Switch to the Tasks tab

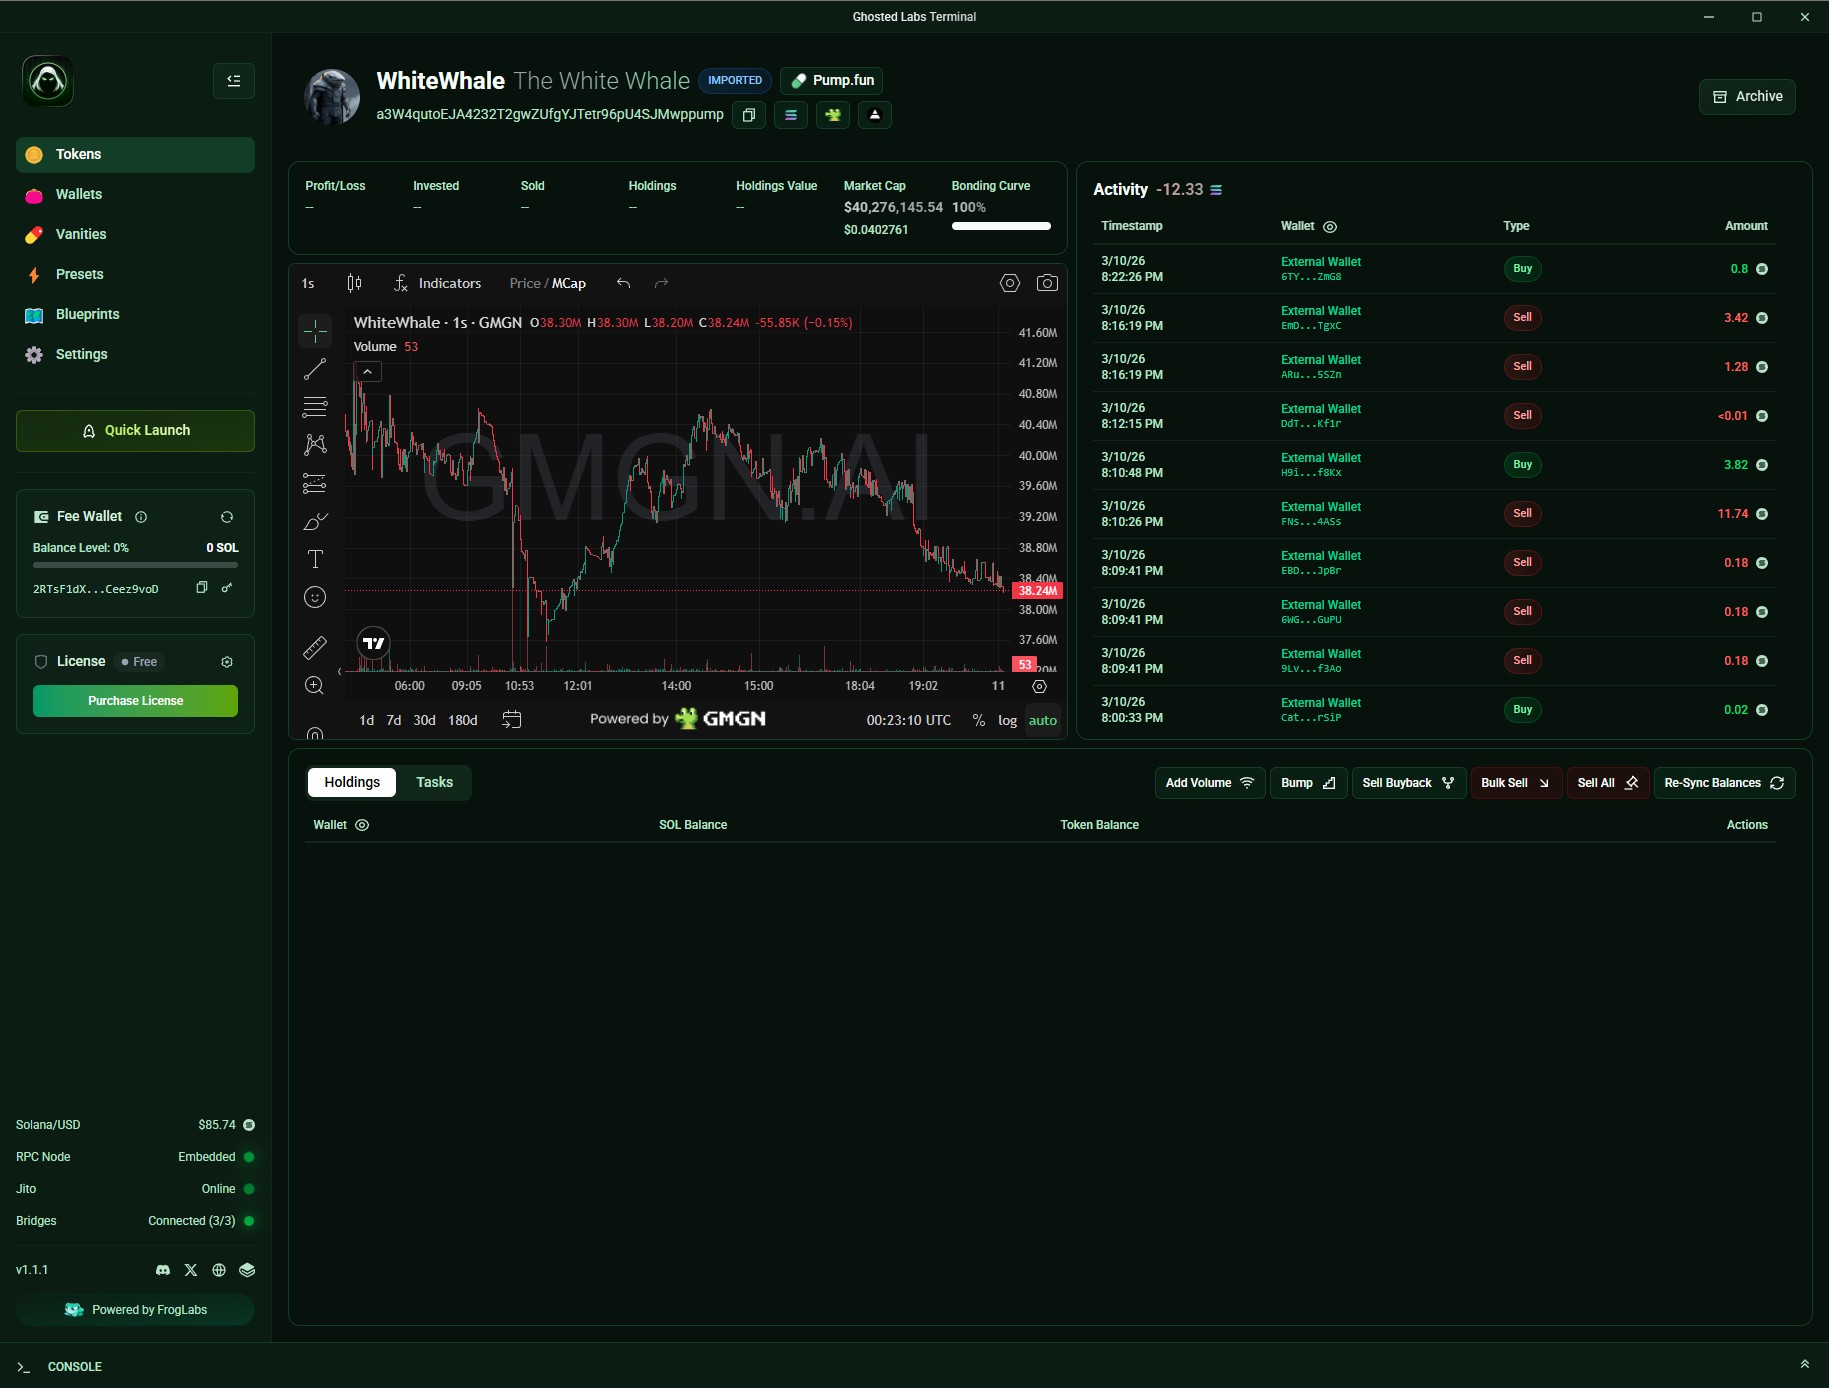click(x=434, y=782)
